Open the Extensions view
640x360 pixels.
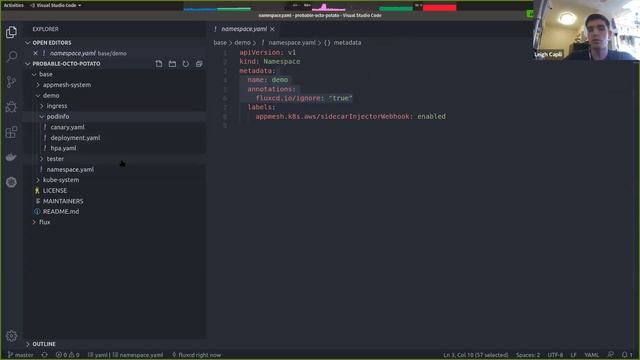[11, 132]
